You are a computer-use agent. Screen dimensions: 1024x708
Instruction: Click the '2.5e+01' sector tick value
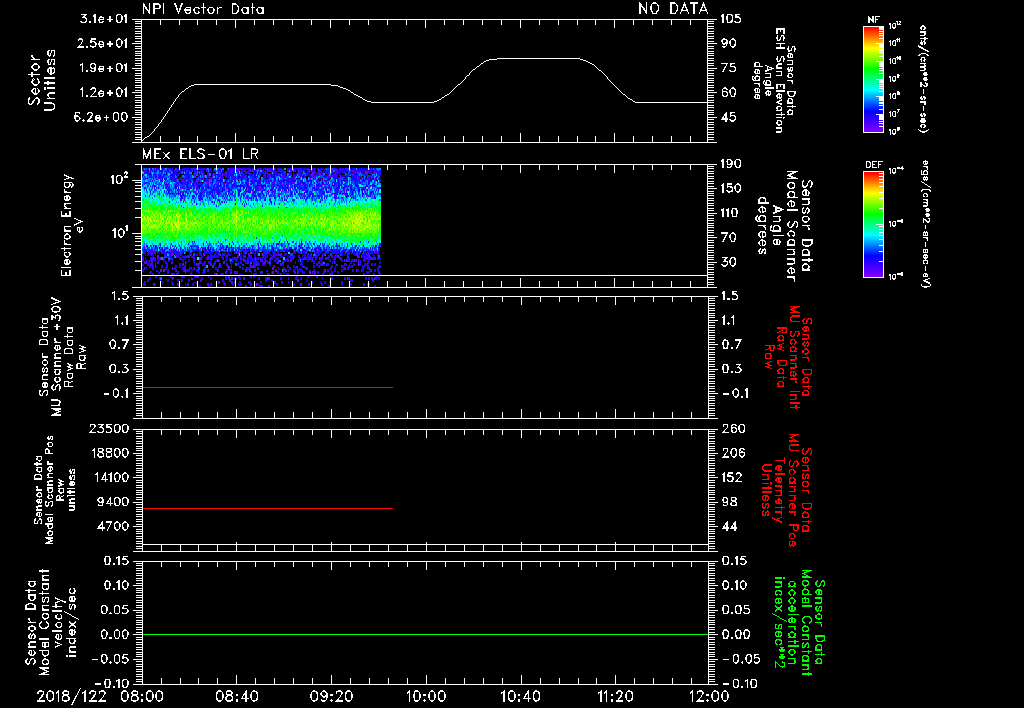pos(104,44)
